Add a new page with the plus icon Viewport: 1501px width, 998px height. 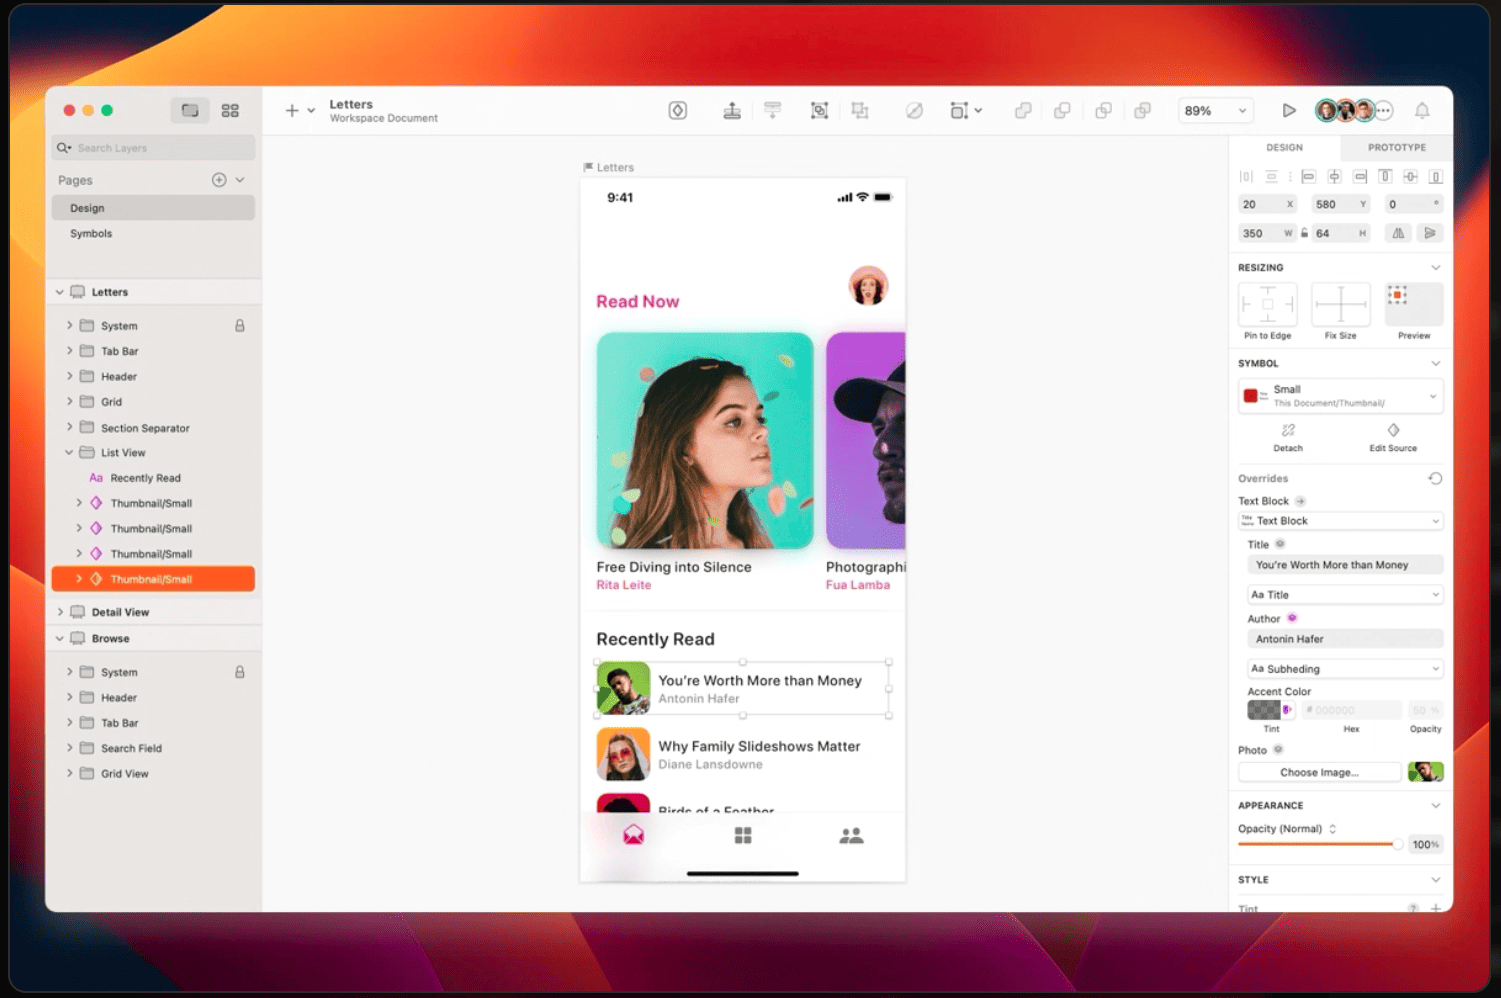point(219,180)
